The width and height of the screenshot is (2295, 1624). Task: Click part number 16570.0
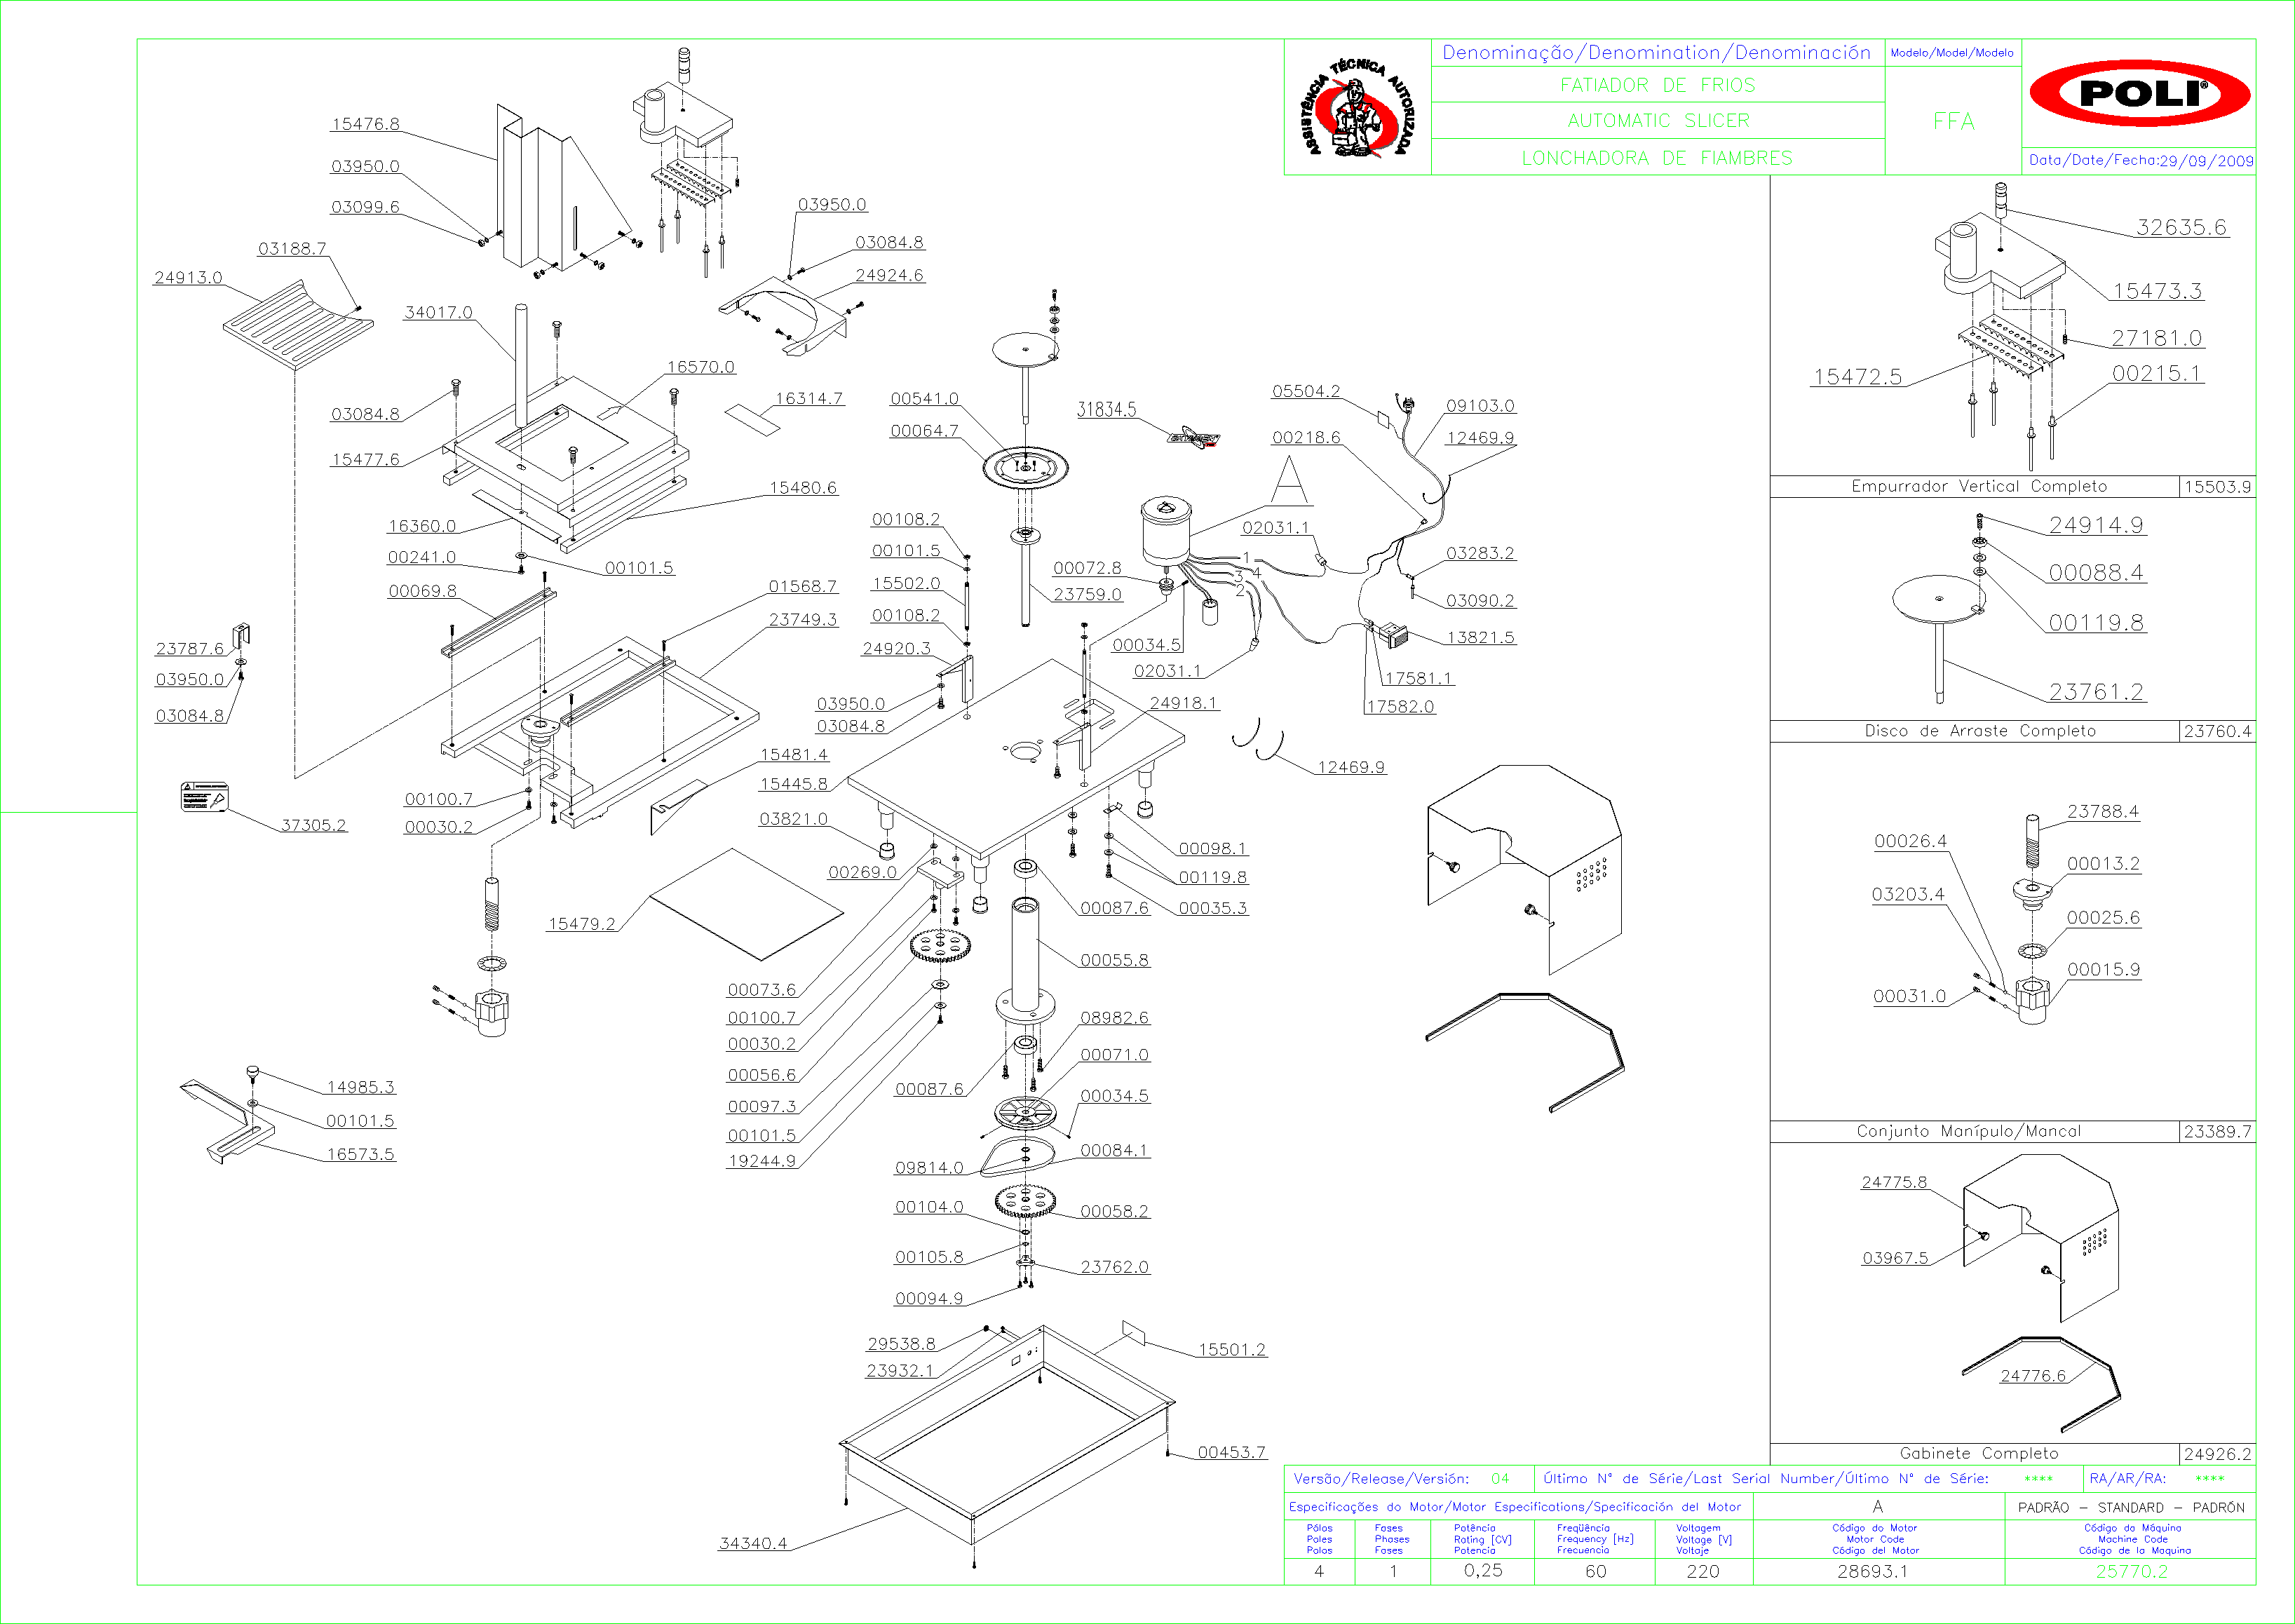pos(700,367)
